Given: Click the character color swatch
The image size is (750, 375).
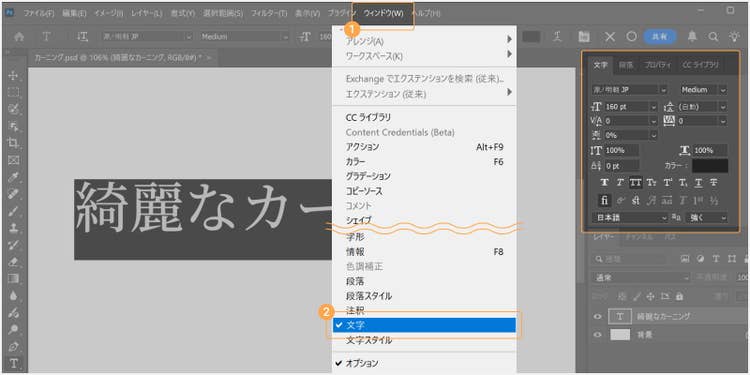Looking at the screenshot, I should 710,166.
